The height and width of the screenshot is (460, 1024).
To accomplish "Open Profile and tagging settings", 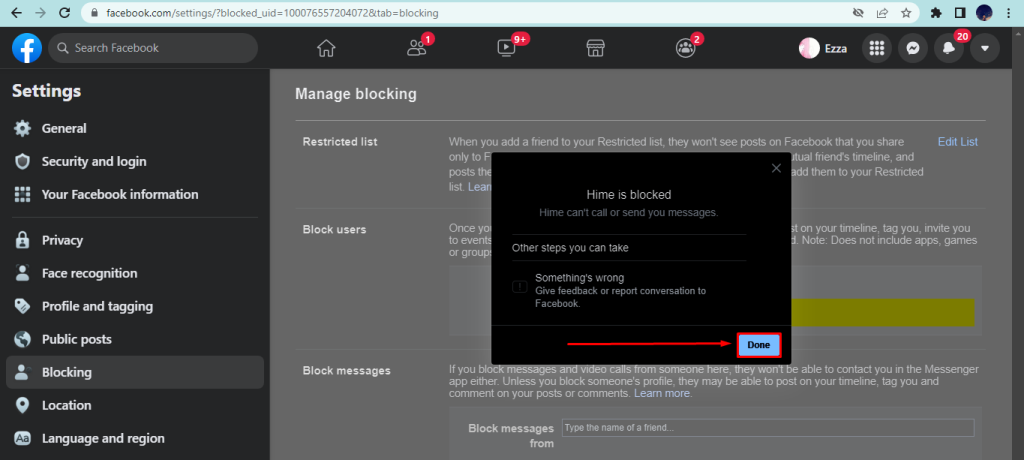I will (135, 306).
